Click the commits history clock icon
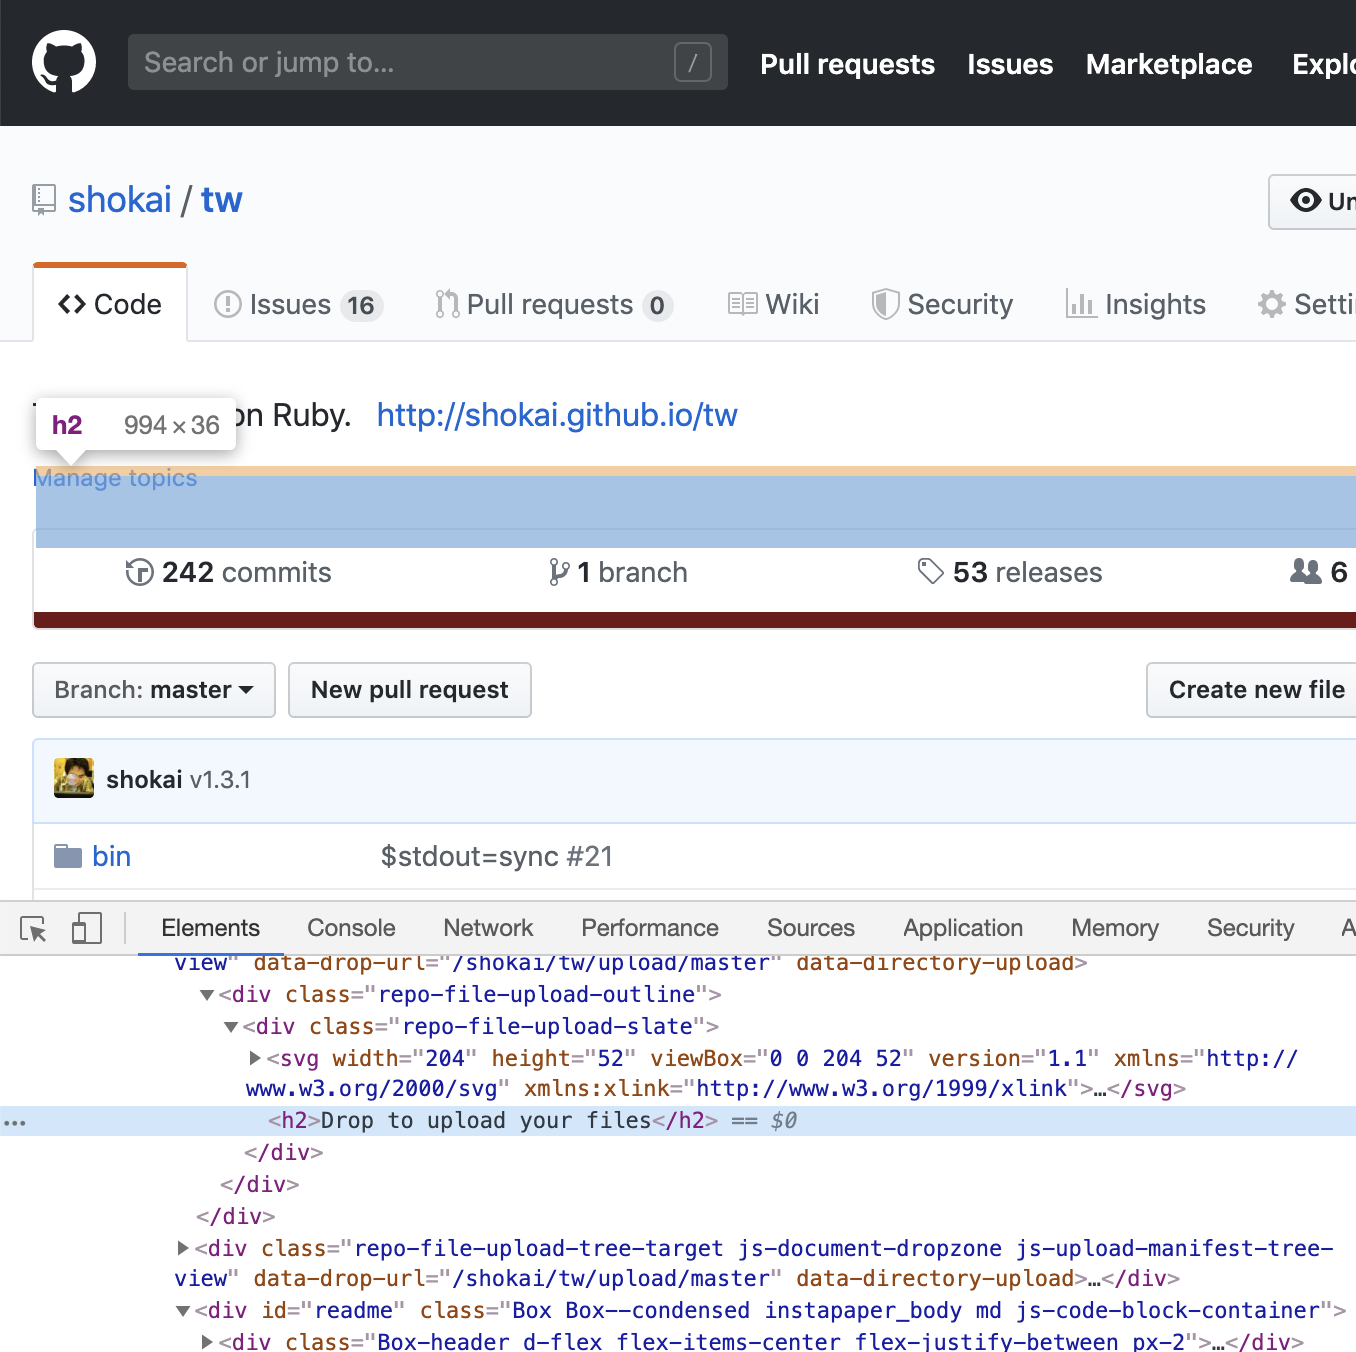Image resolution: width=1356 pixels, height=1352 pixels. click(x=139, y=572)
